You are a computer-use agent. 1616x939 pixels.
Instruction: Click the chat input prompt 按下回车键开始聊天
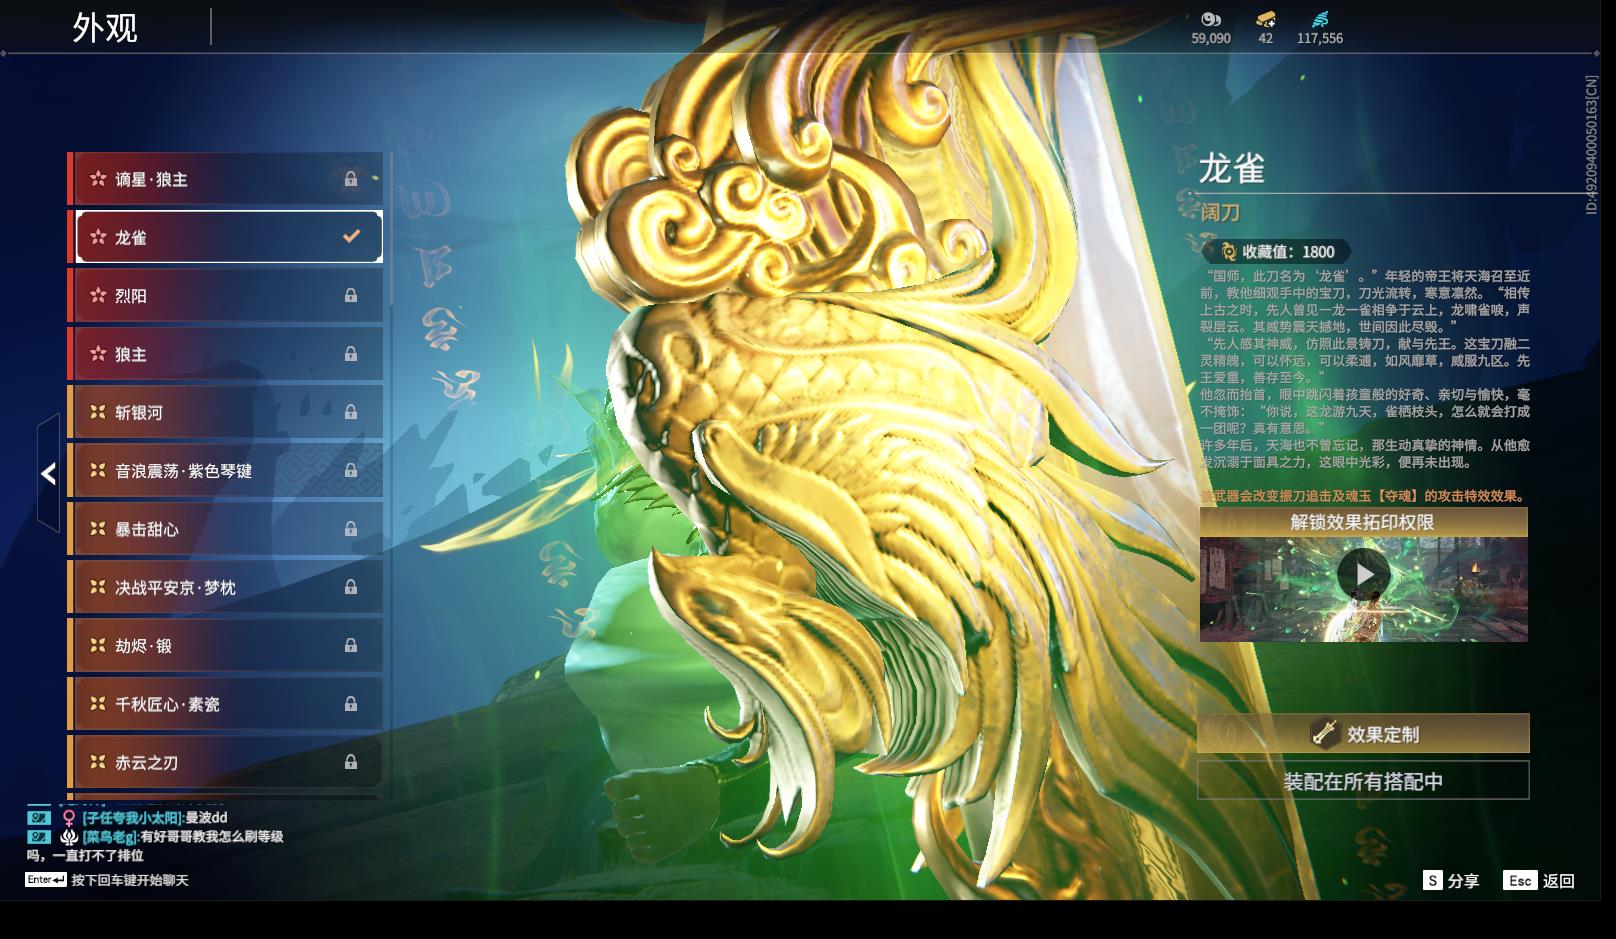tap(129, 881)
